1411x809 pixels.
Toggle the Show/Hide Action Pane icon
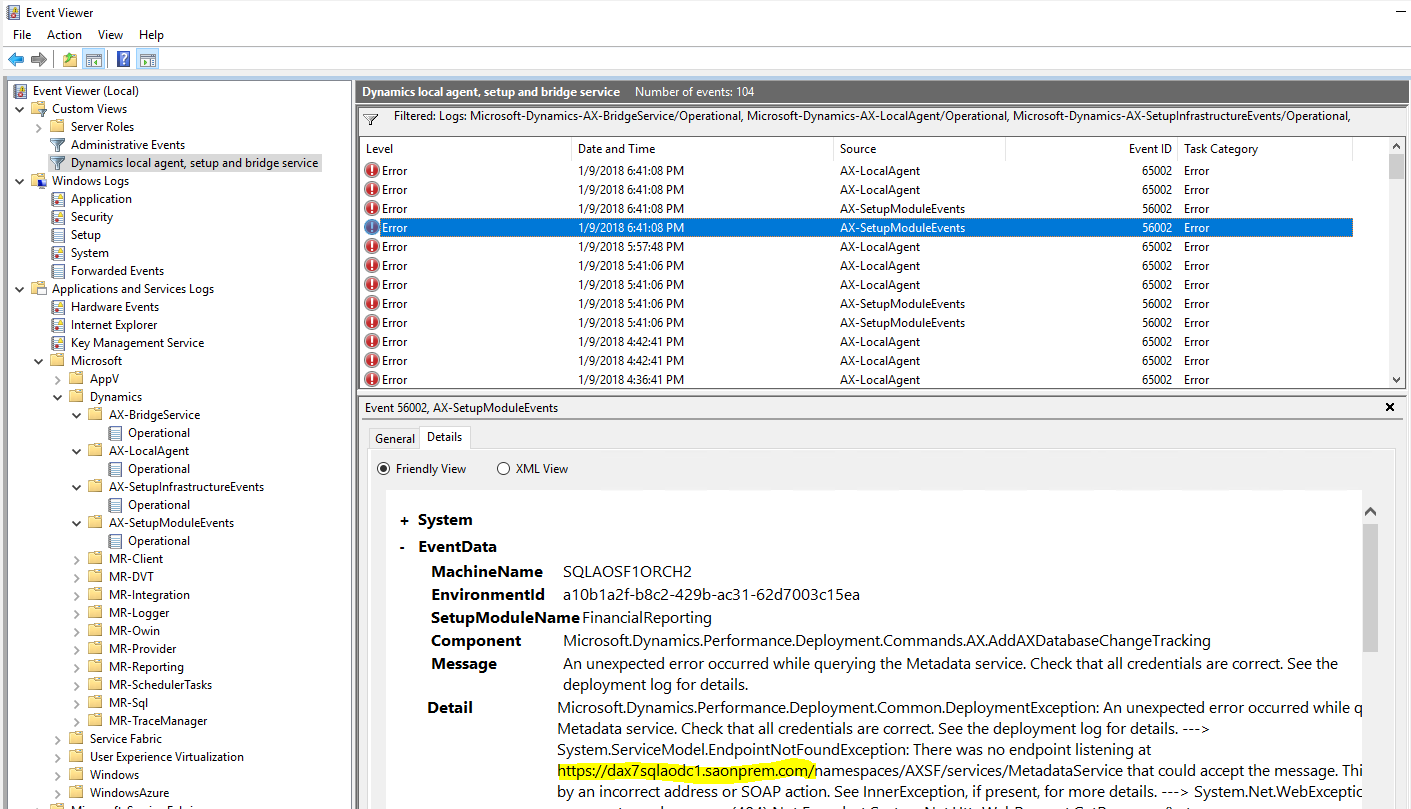click(x=147, y=60)
